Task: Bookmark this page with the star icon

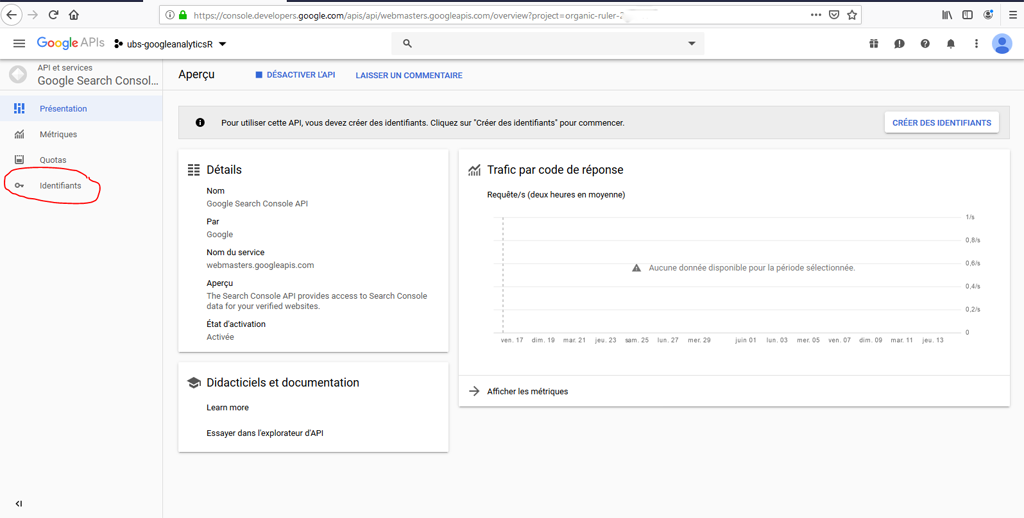Action: 852,14
